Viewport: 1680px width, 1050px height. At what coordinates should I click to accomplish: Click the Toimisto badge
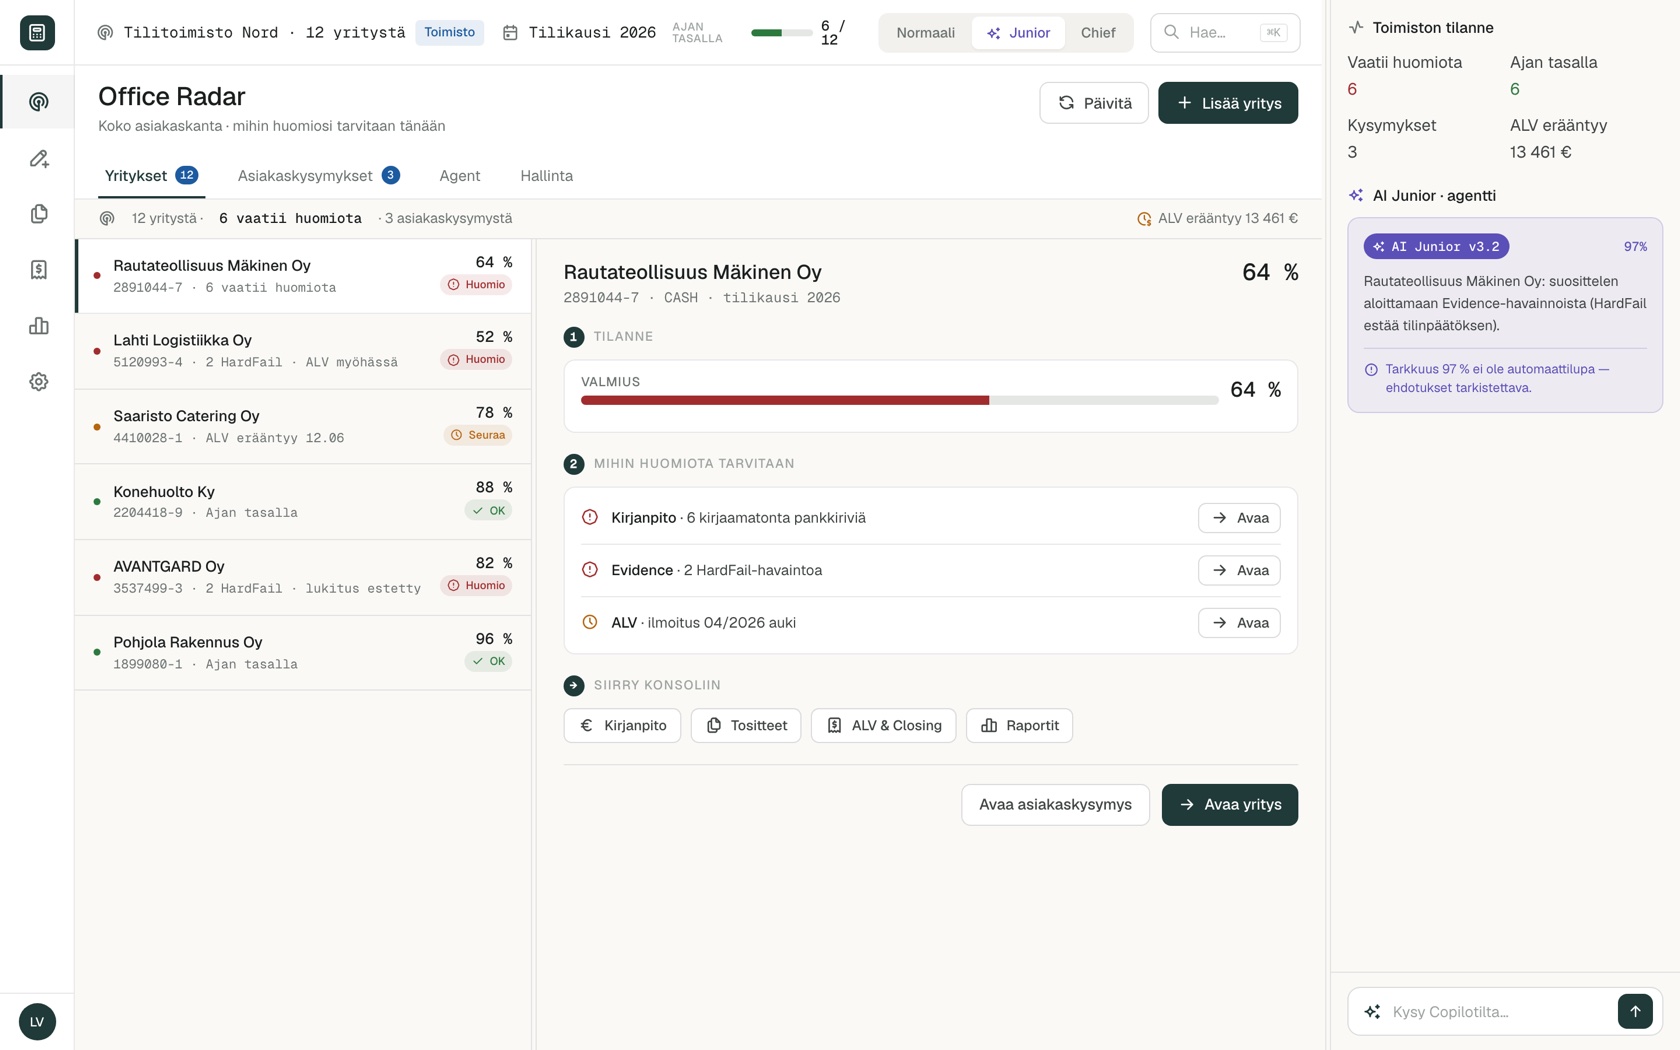pos(449,33)
